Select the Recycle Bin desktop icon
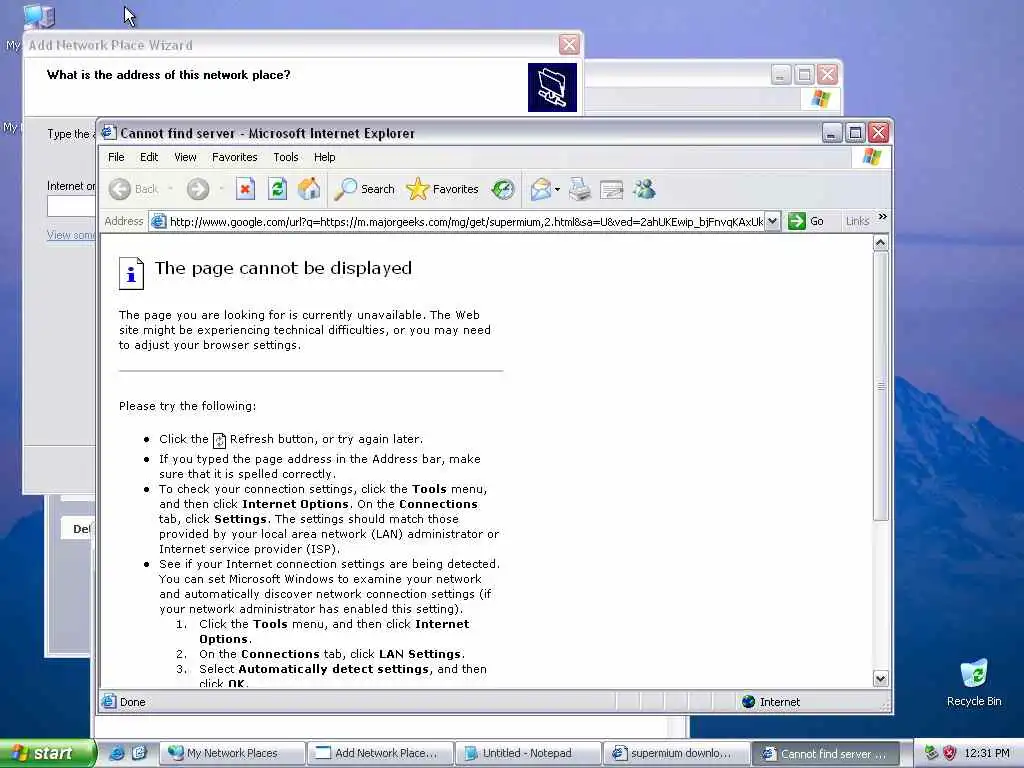Viewport: 1024px width, 768px height. pos(974,682)
